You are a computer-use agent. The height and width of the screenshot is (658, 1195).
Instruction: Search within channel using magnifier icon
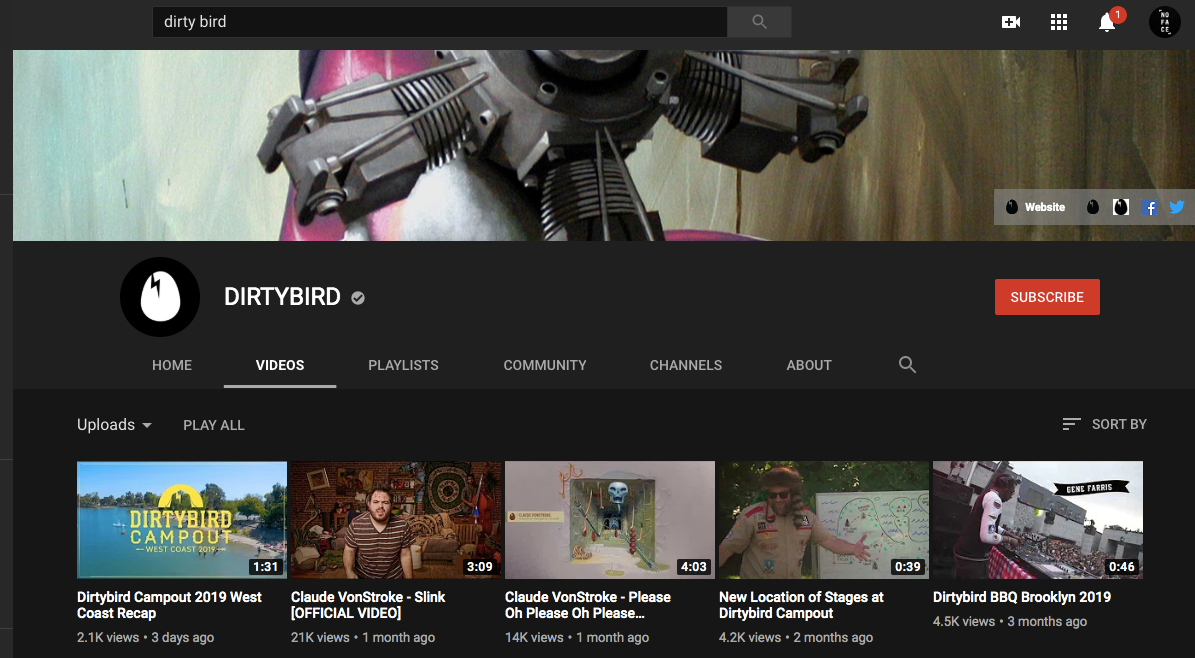[x=907, y=364]
